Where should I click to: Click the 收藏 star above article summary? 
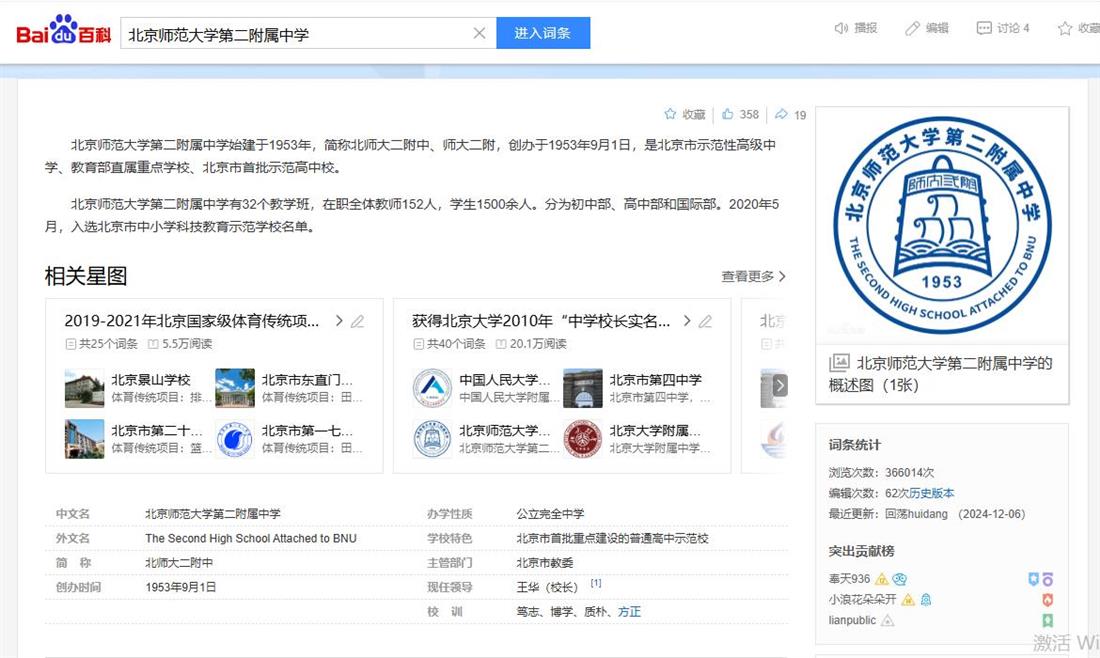tap(670, 114)
